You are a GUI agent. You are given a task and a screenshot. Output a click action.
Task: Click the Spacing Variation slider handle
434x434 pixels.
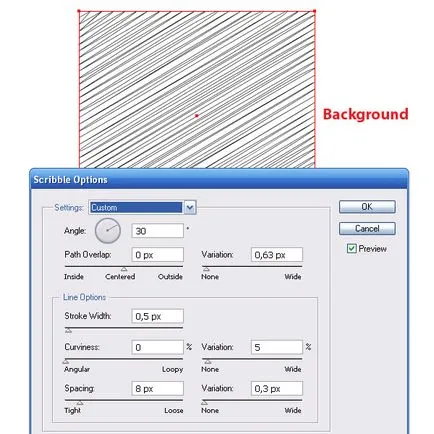pos(204,403)
